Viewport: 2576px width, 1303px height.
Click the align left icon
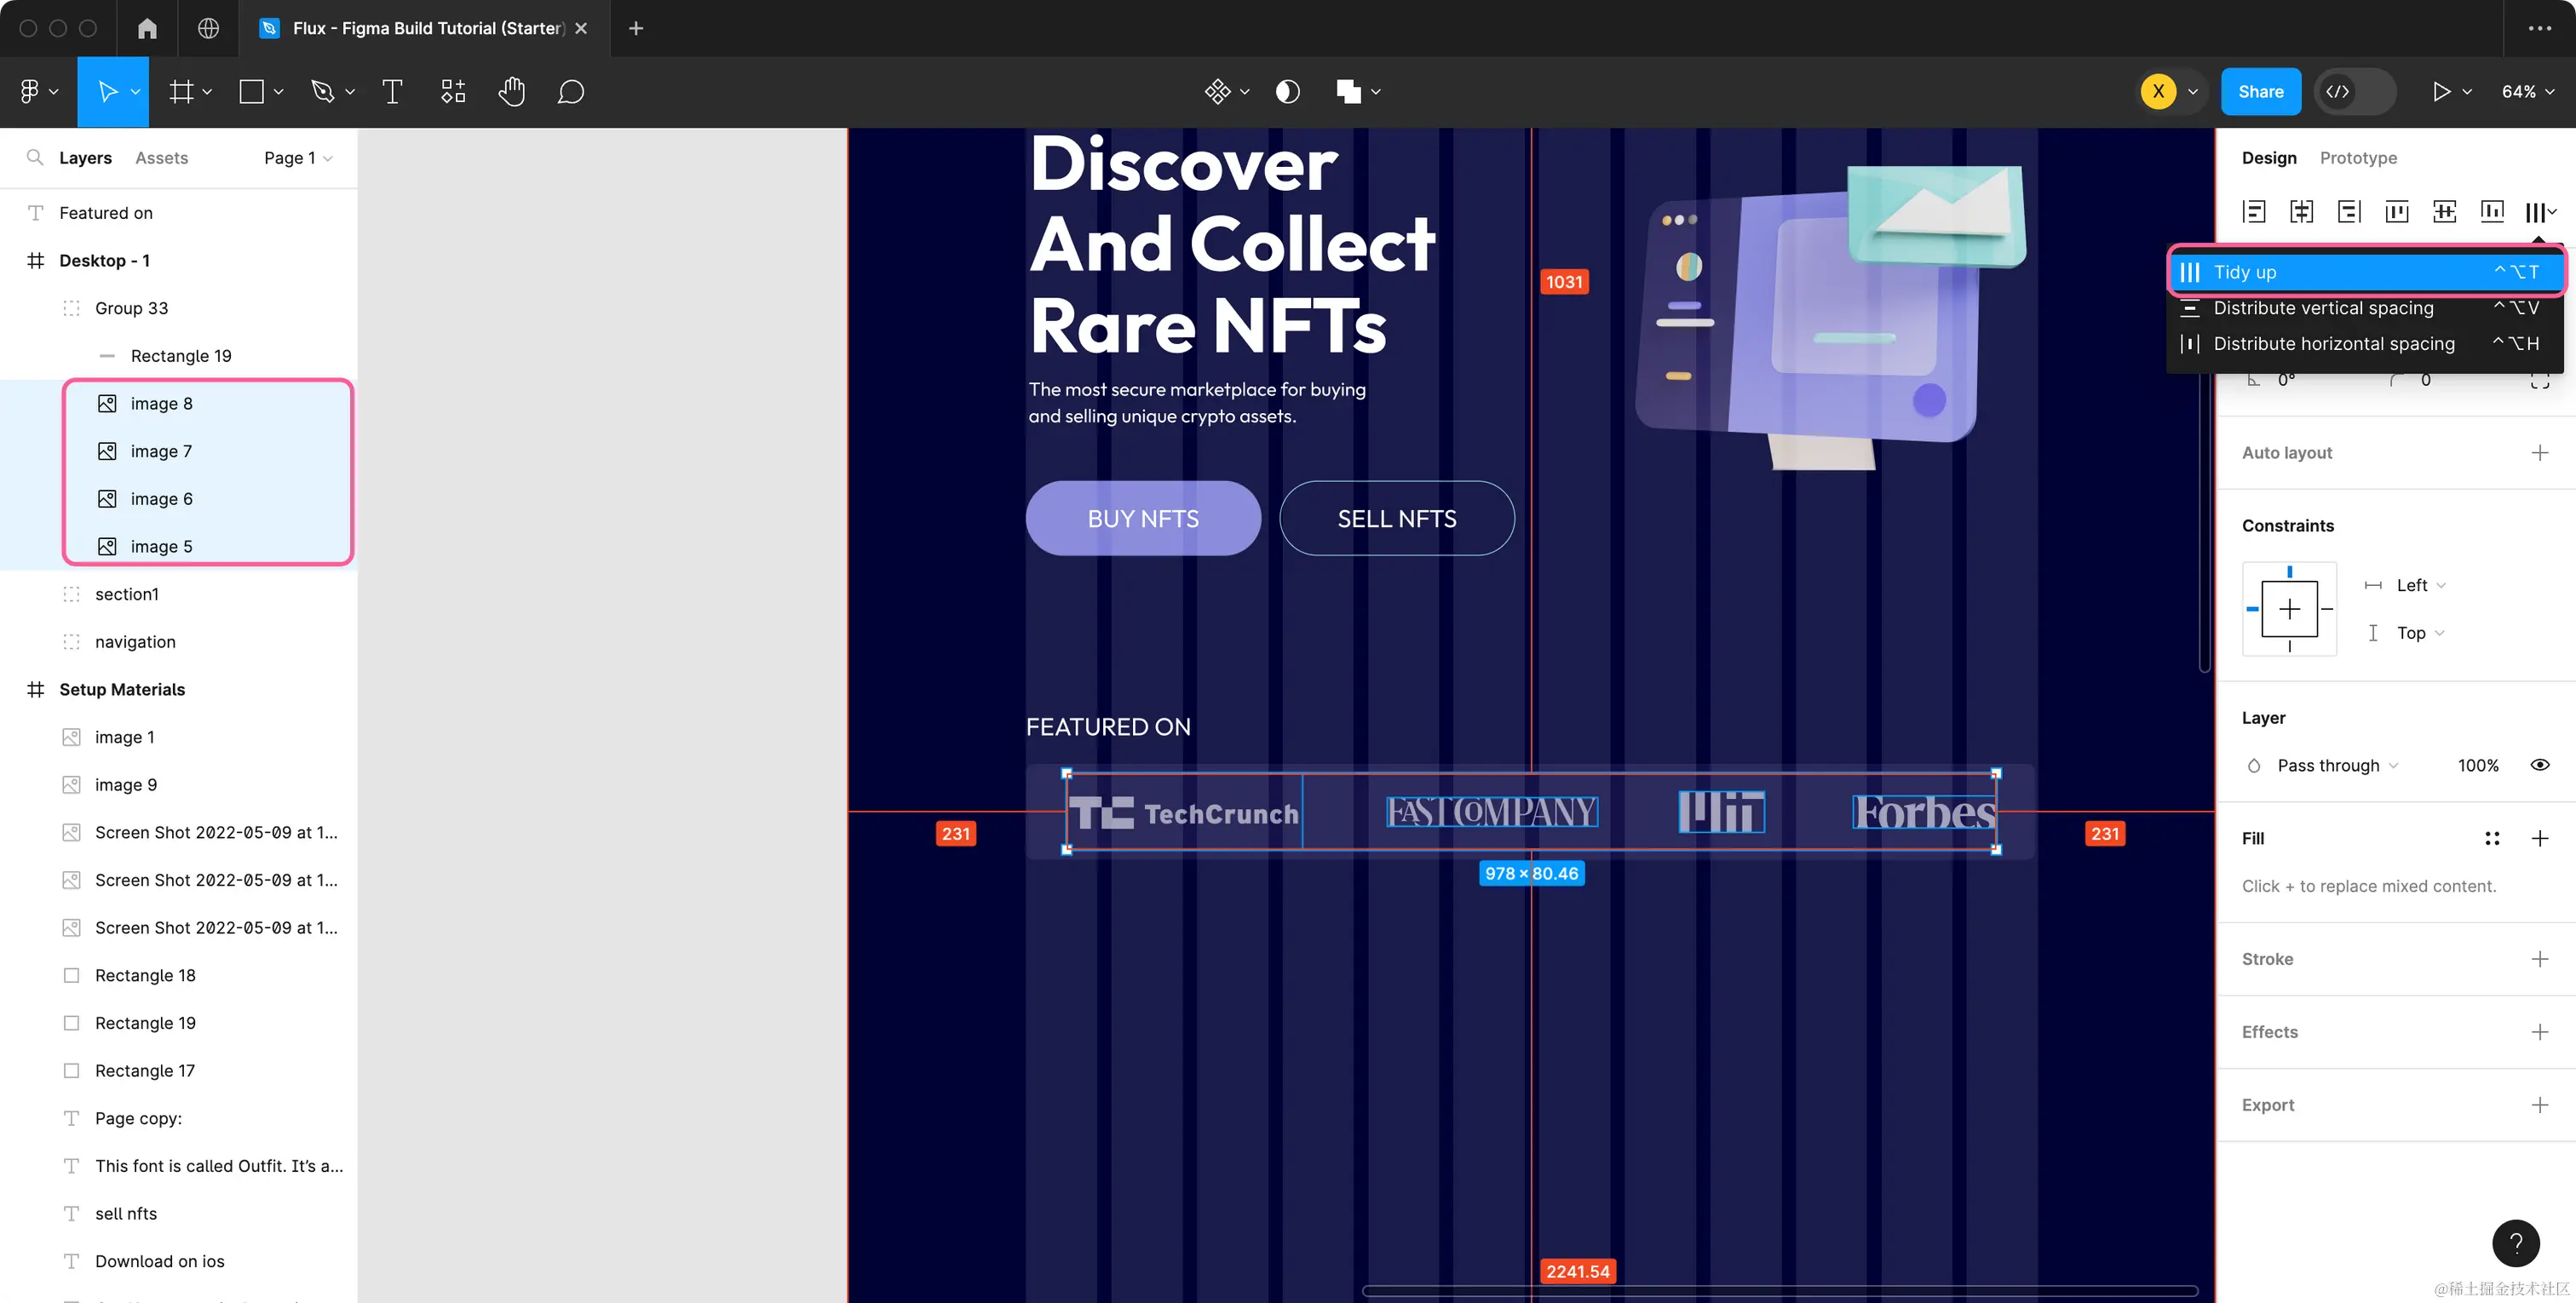2253,211
